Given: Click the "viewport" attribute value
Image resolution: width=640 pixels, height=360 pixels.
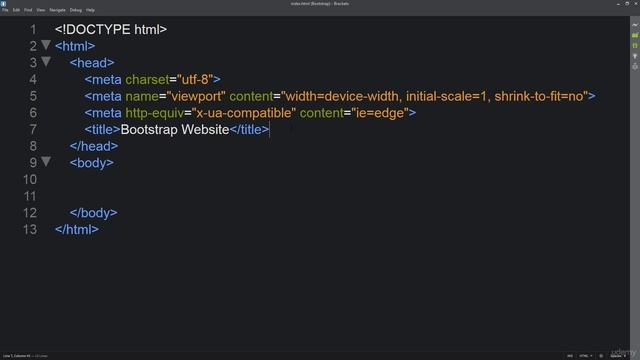Looking at the screenshot, I should pyautogui.click(x=196, y=96).
